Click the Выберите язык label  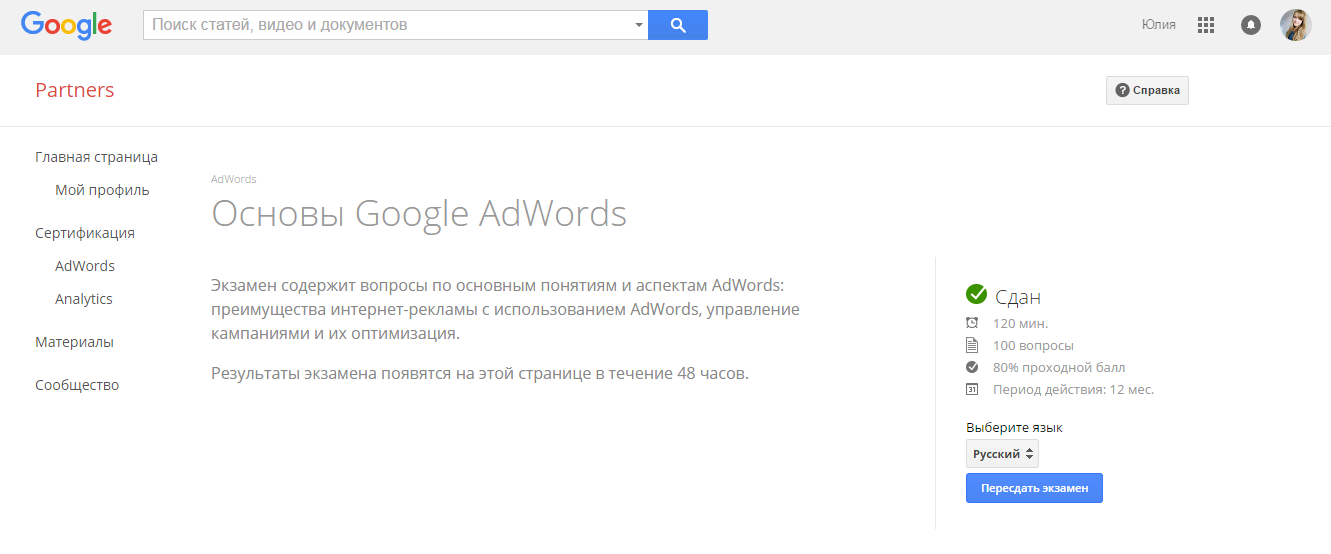pos(1014,427)
